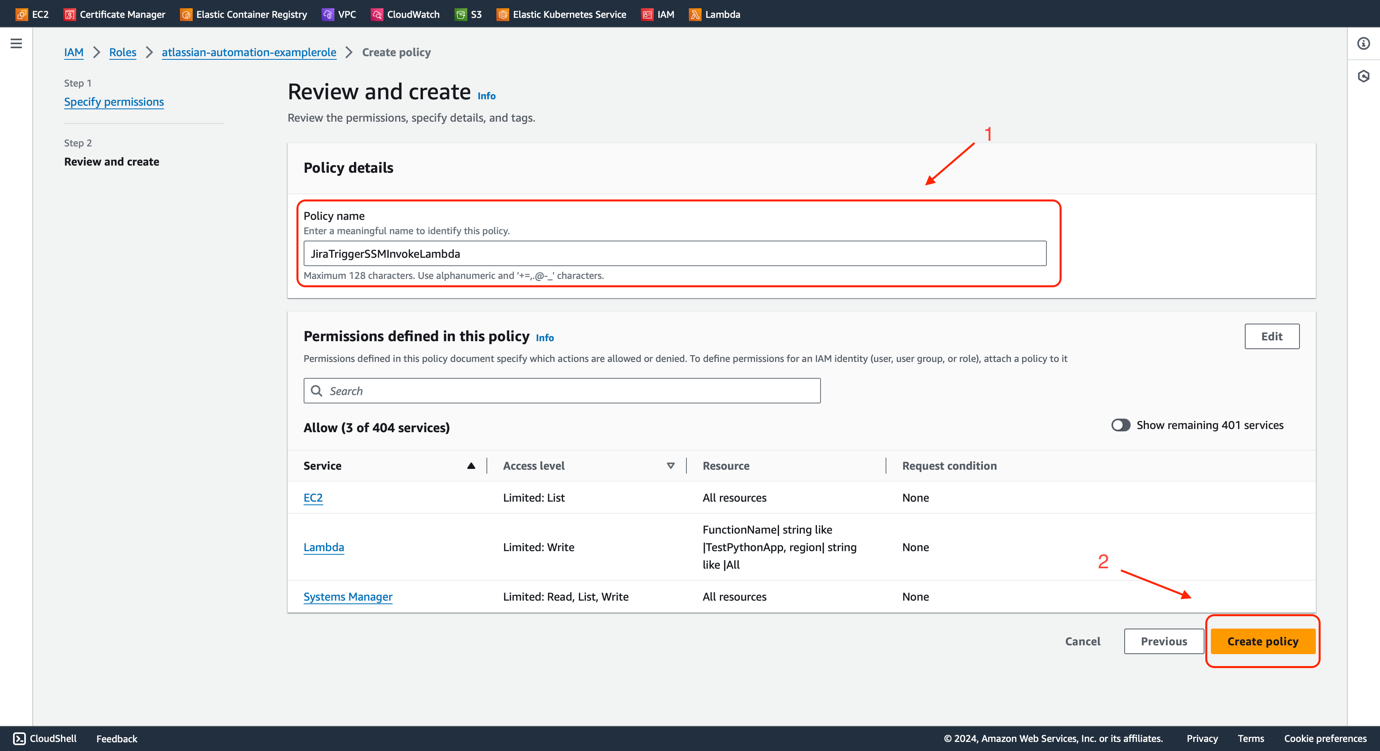This screenshot has height=751, width=1380.
Task: Open the EC2 service link in table
Action: pyautogui.click(x=313, y=498)
